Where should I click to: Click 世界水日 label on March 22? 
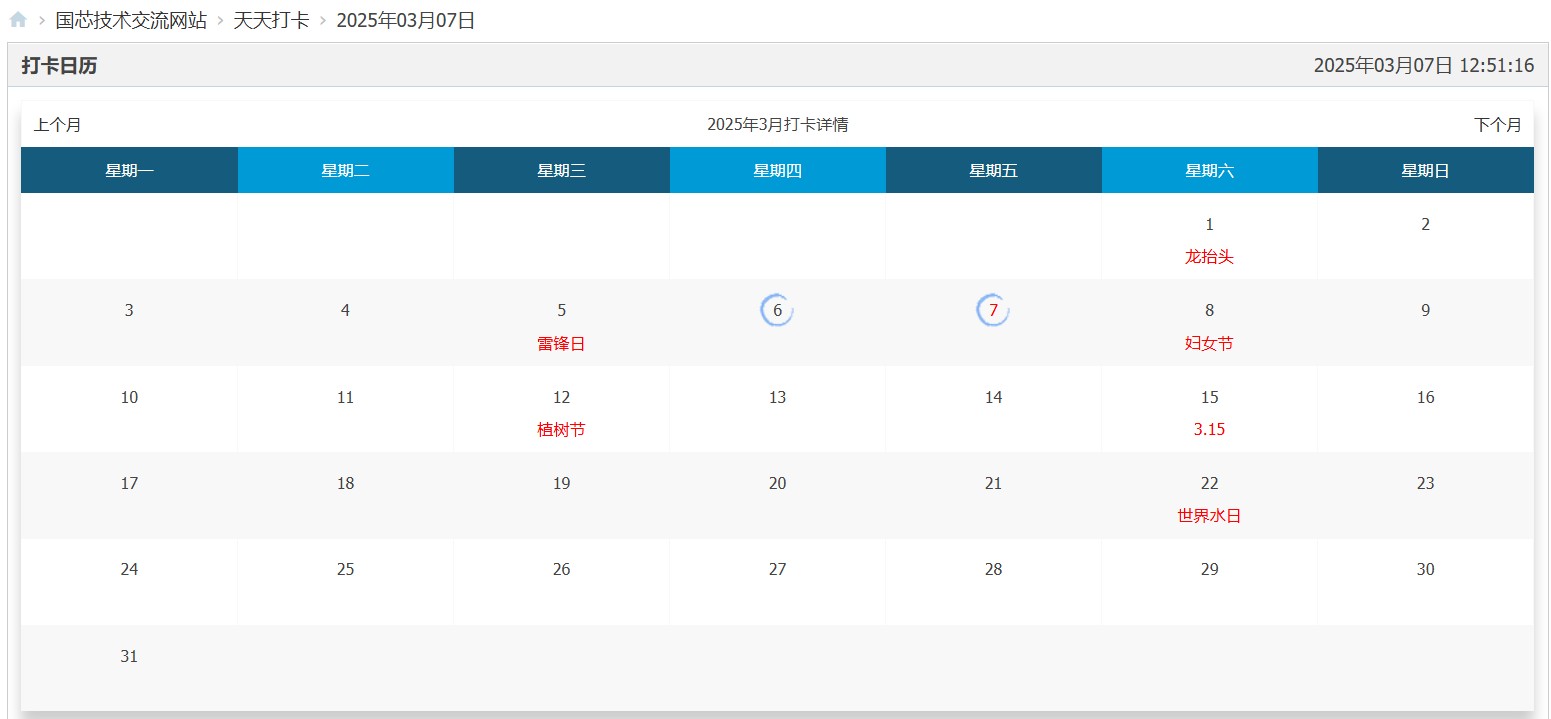(1209, 516)
